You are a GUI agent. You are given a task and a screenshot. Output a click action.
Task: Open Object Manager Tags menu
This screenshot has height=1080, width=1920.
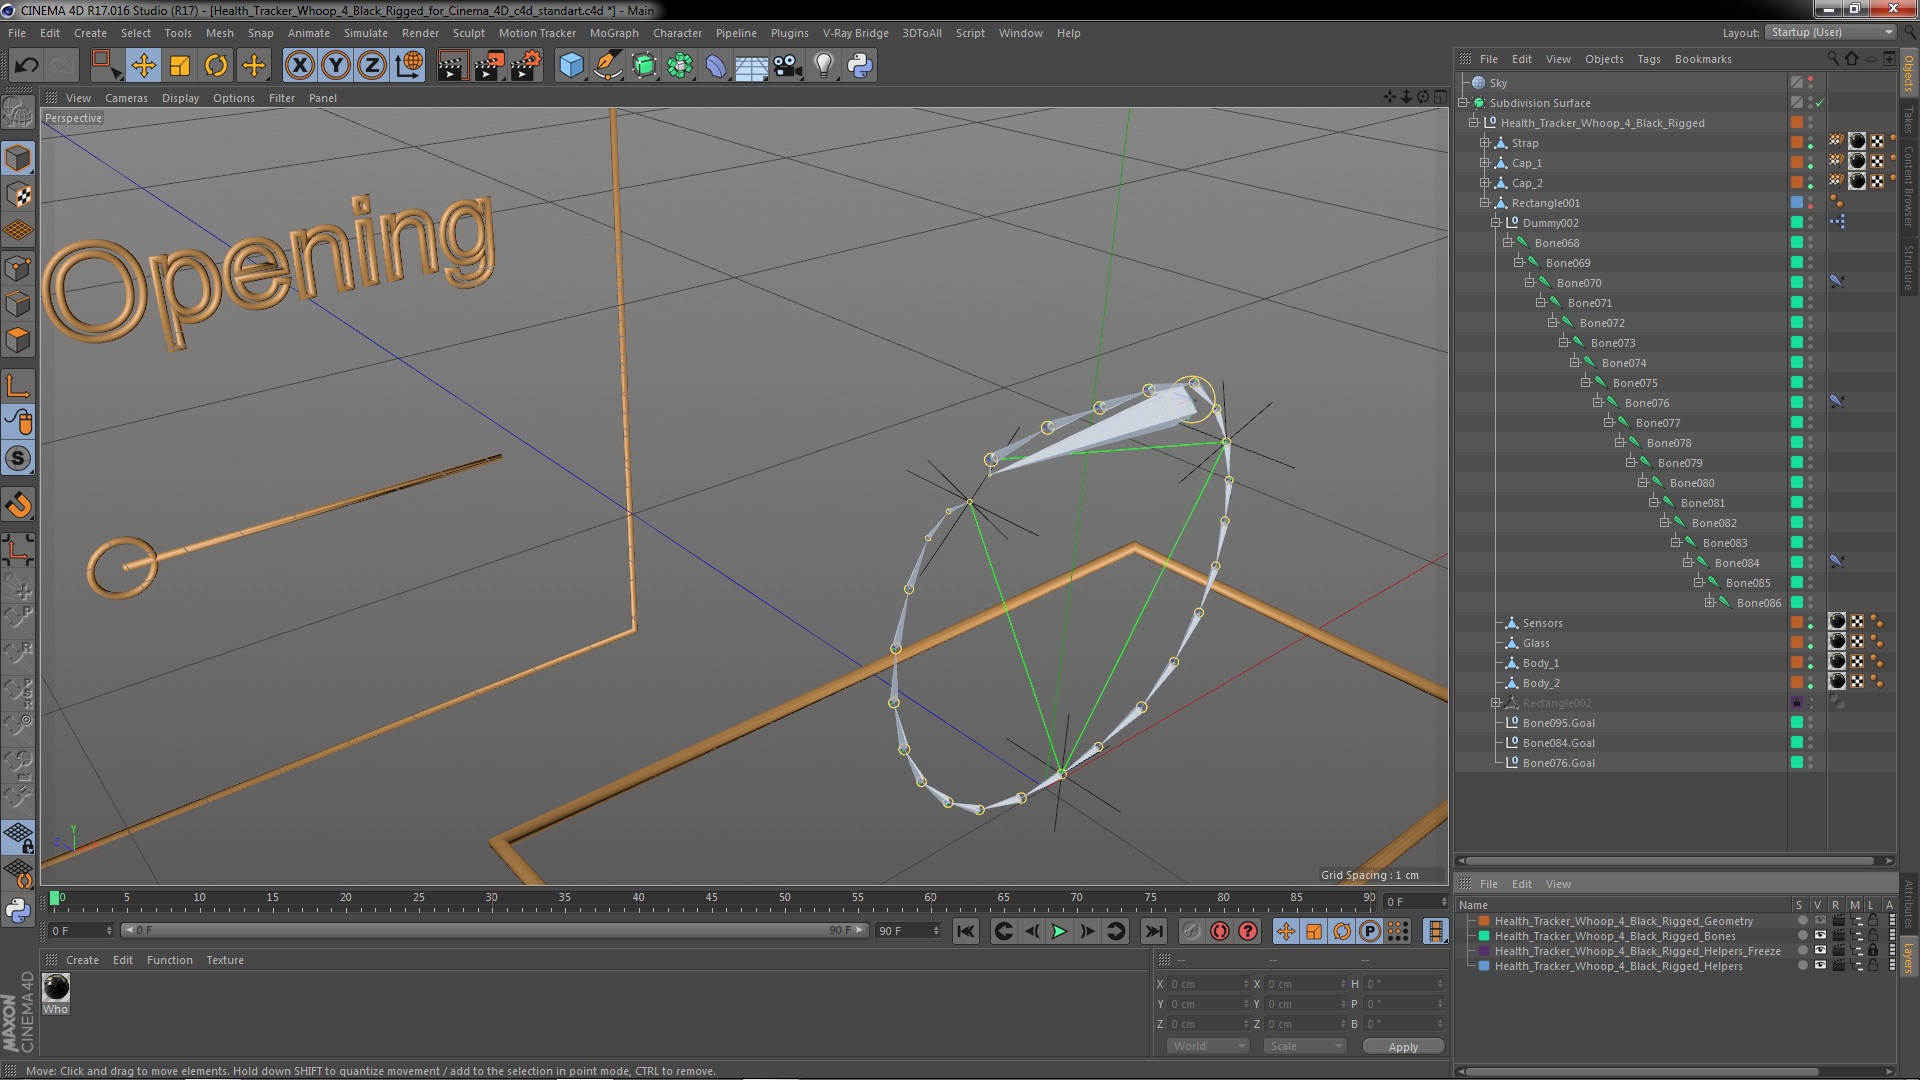tap(1649, 59)
